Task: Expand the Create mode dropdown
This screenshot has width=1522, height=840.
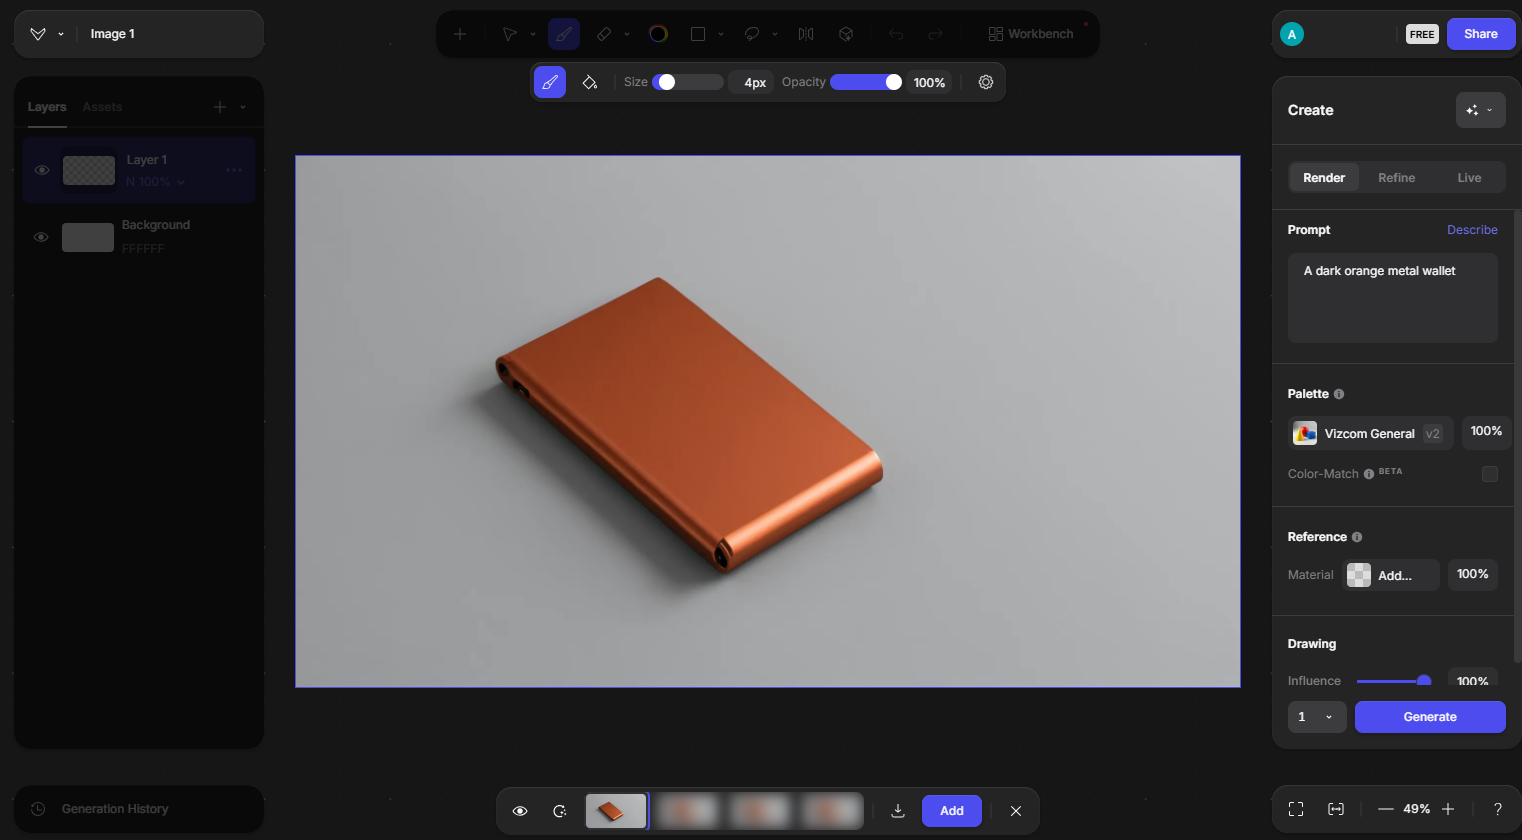Action: click(x=1480, y=110)
